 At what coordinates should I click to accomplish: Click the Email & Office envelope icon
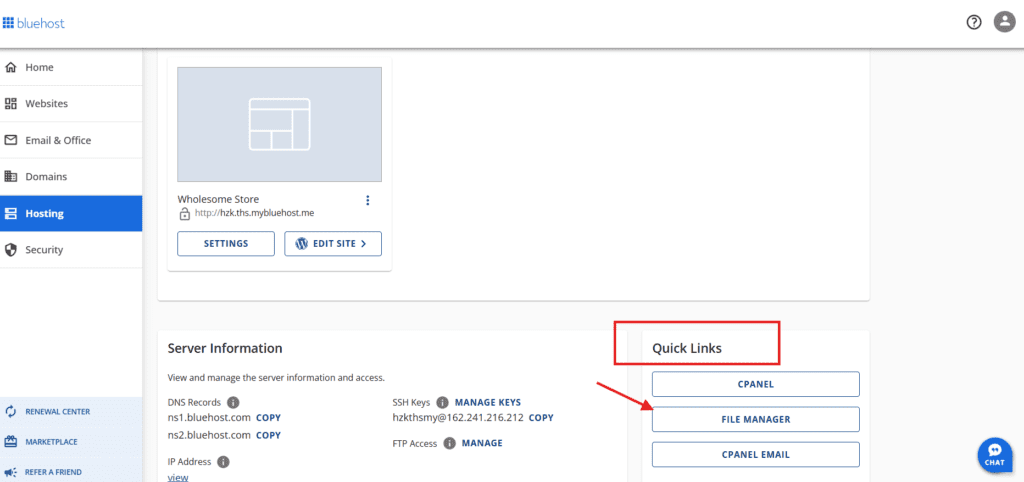click(11, 140)
